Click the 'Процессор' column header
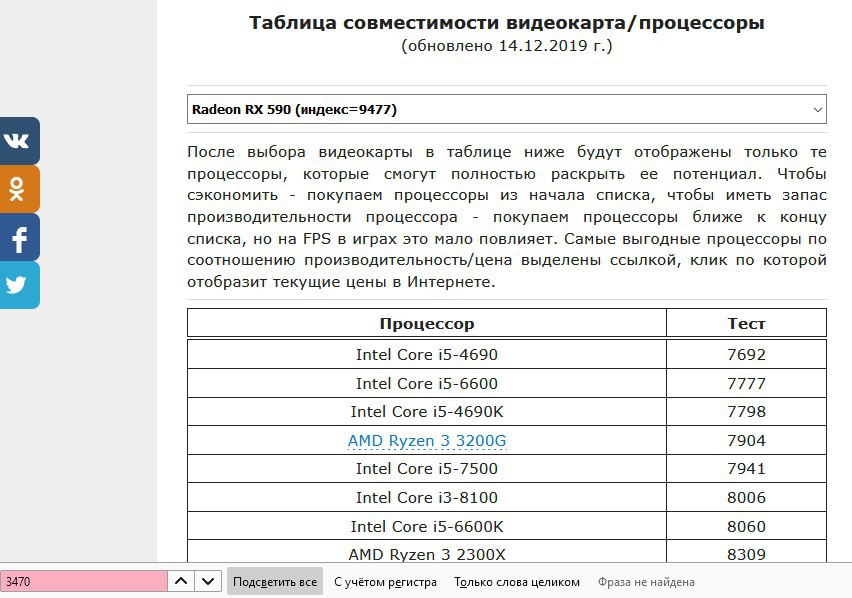This screenshot has height=598, width=852. point(427,323)
